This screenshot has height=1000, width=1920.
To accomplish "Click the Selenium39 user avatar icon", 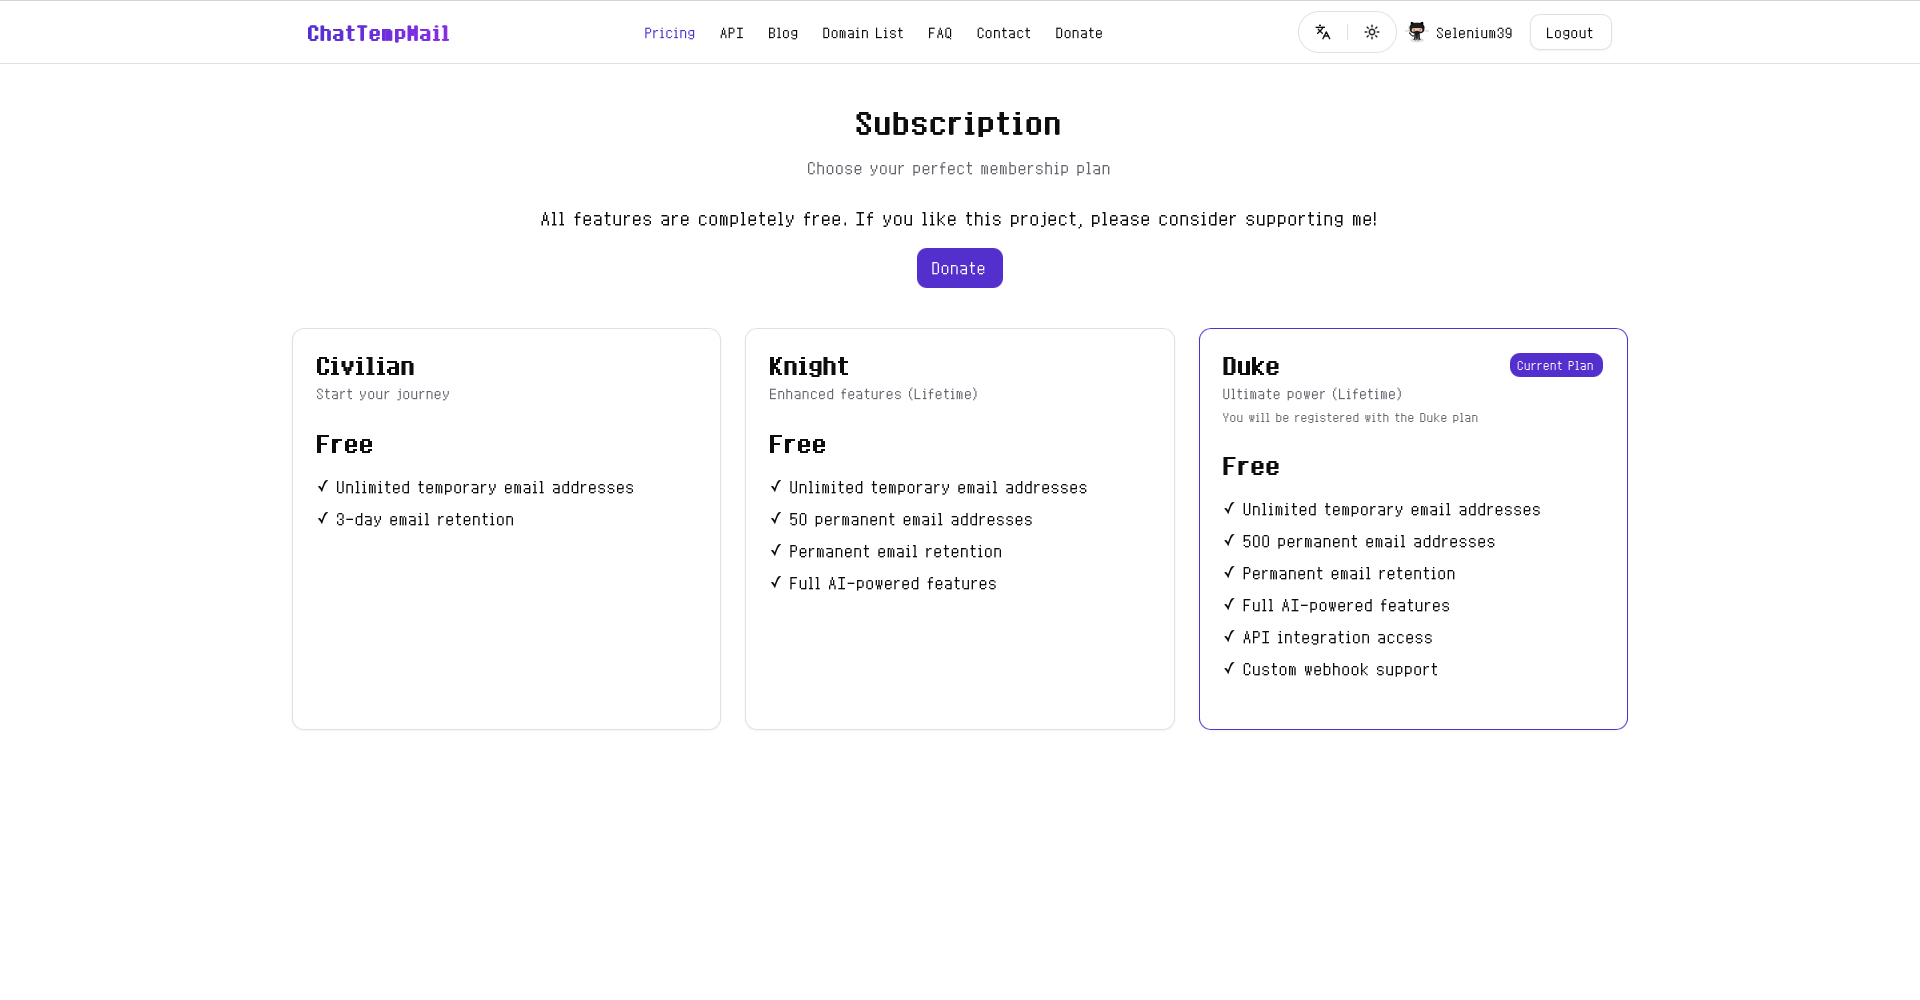I will [x=1417, y=32].
